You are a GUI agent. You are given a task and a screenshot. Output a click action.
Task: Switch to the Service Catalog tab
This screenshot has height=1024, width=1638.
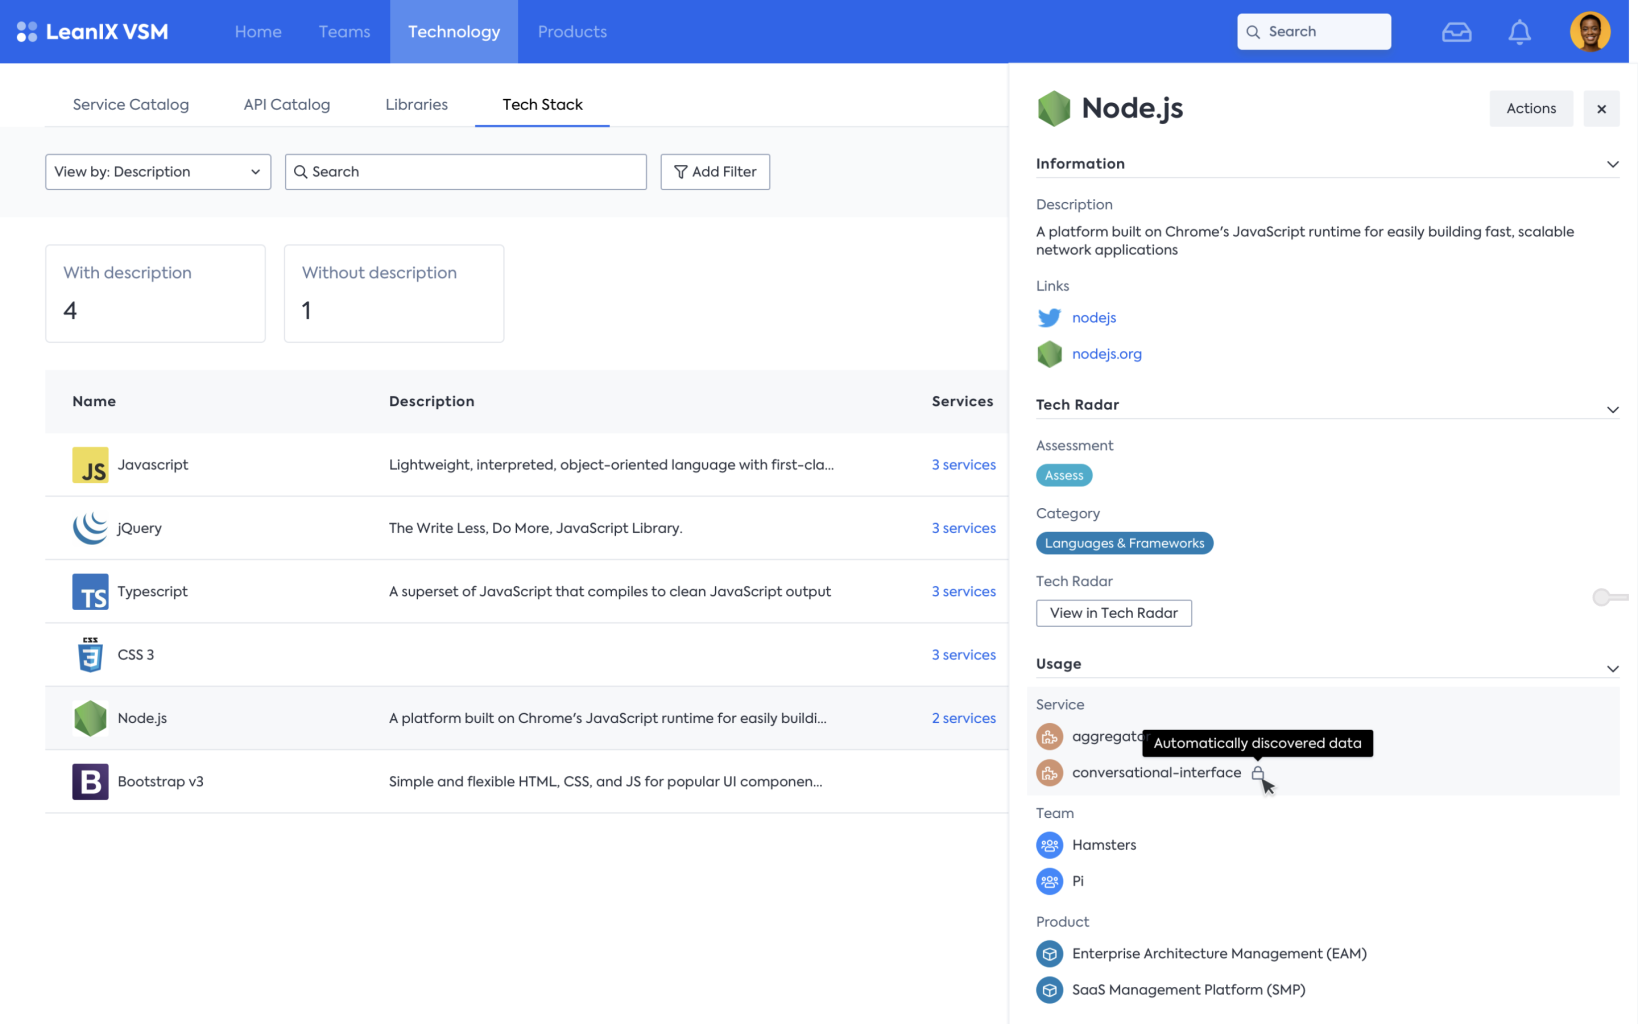pos(131,105)
